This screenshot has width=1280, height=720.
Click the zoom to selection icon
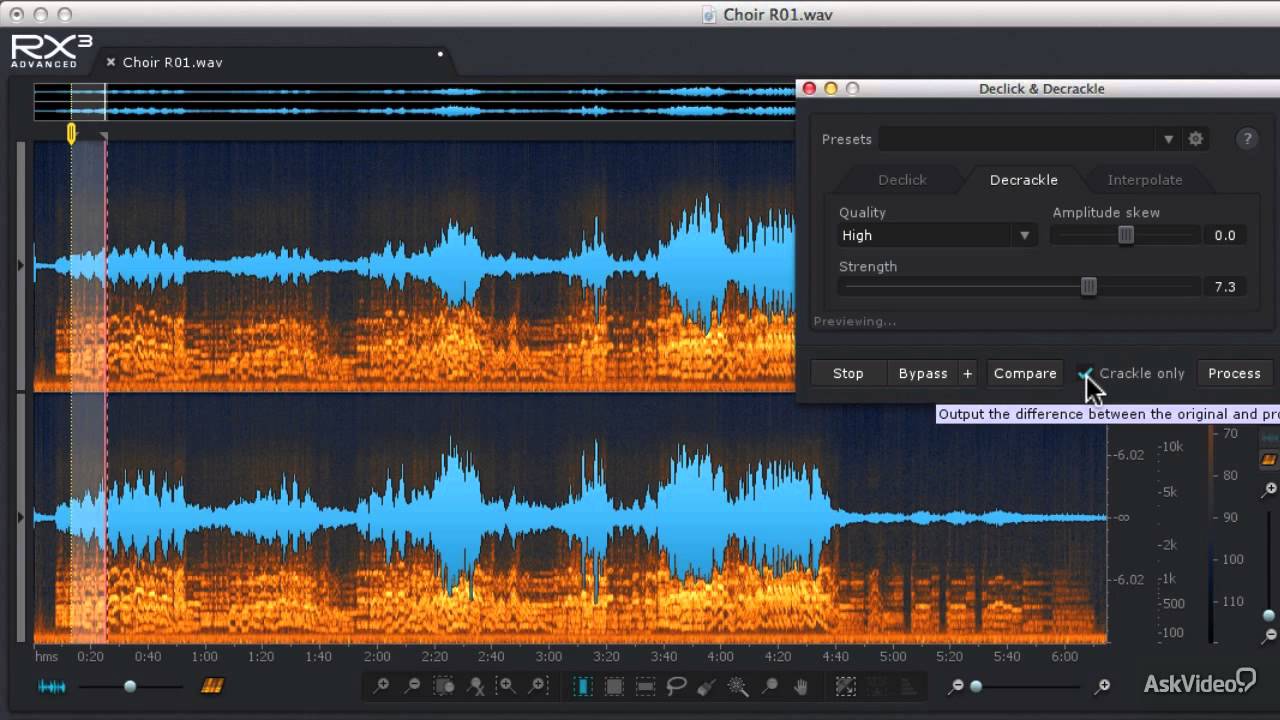[x=444, y=686]
